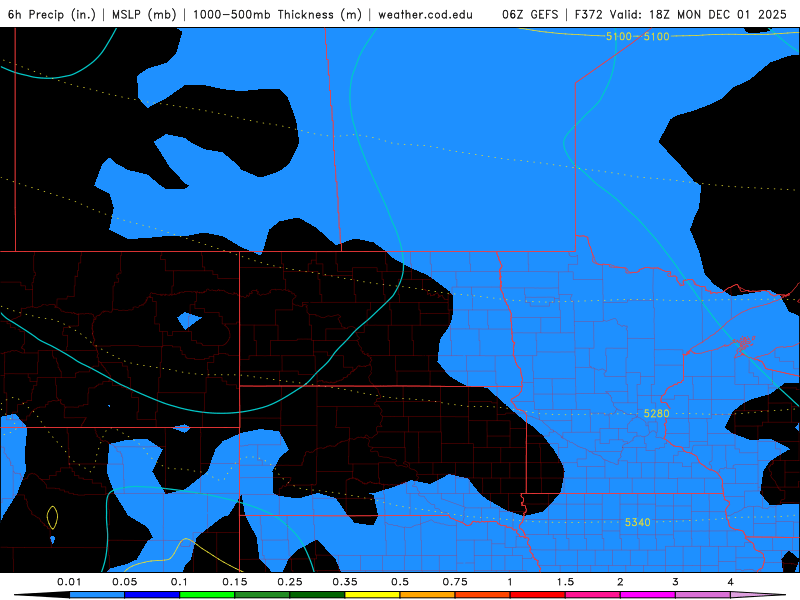Screen dimensions: 800x600
Task: Click the '0.05' legend scale value
Action: pos(124,582)
